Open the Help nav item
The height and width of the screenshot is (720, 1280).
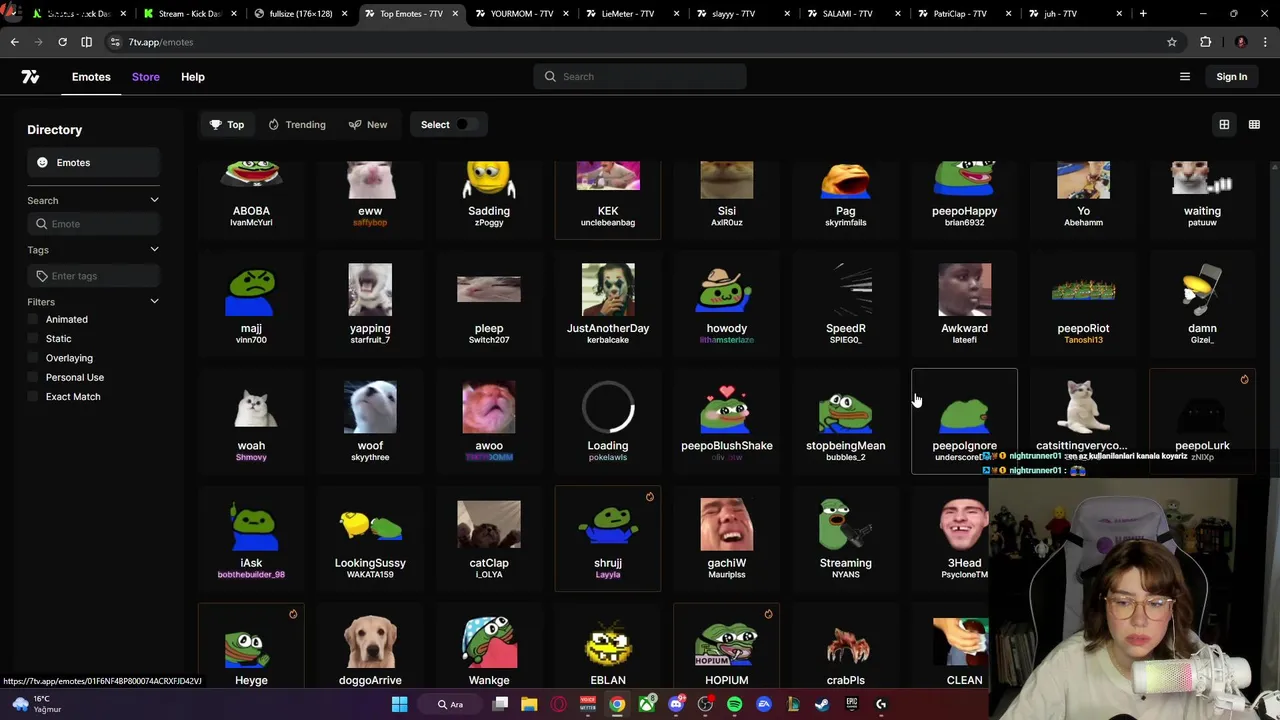193,77
